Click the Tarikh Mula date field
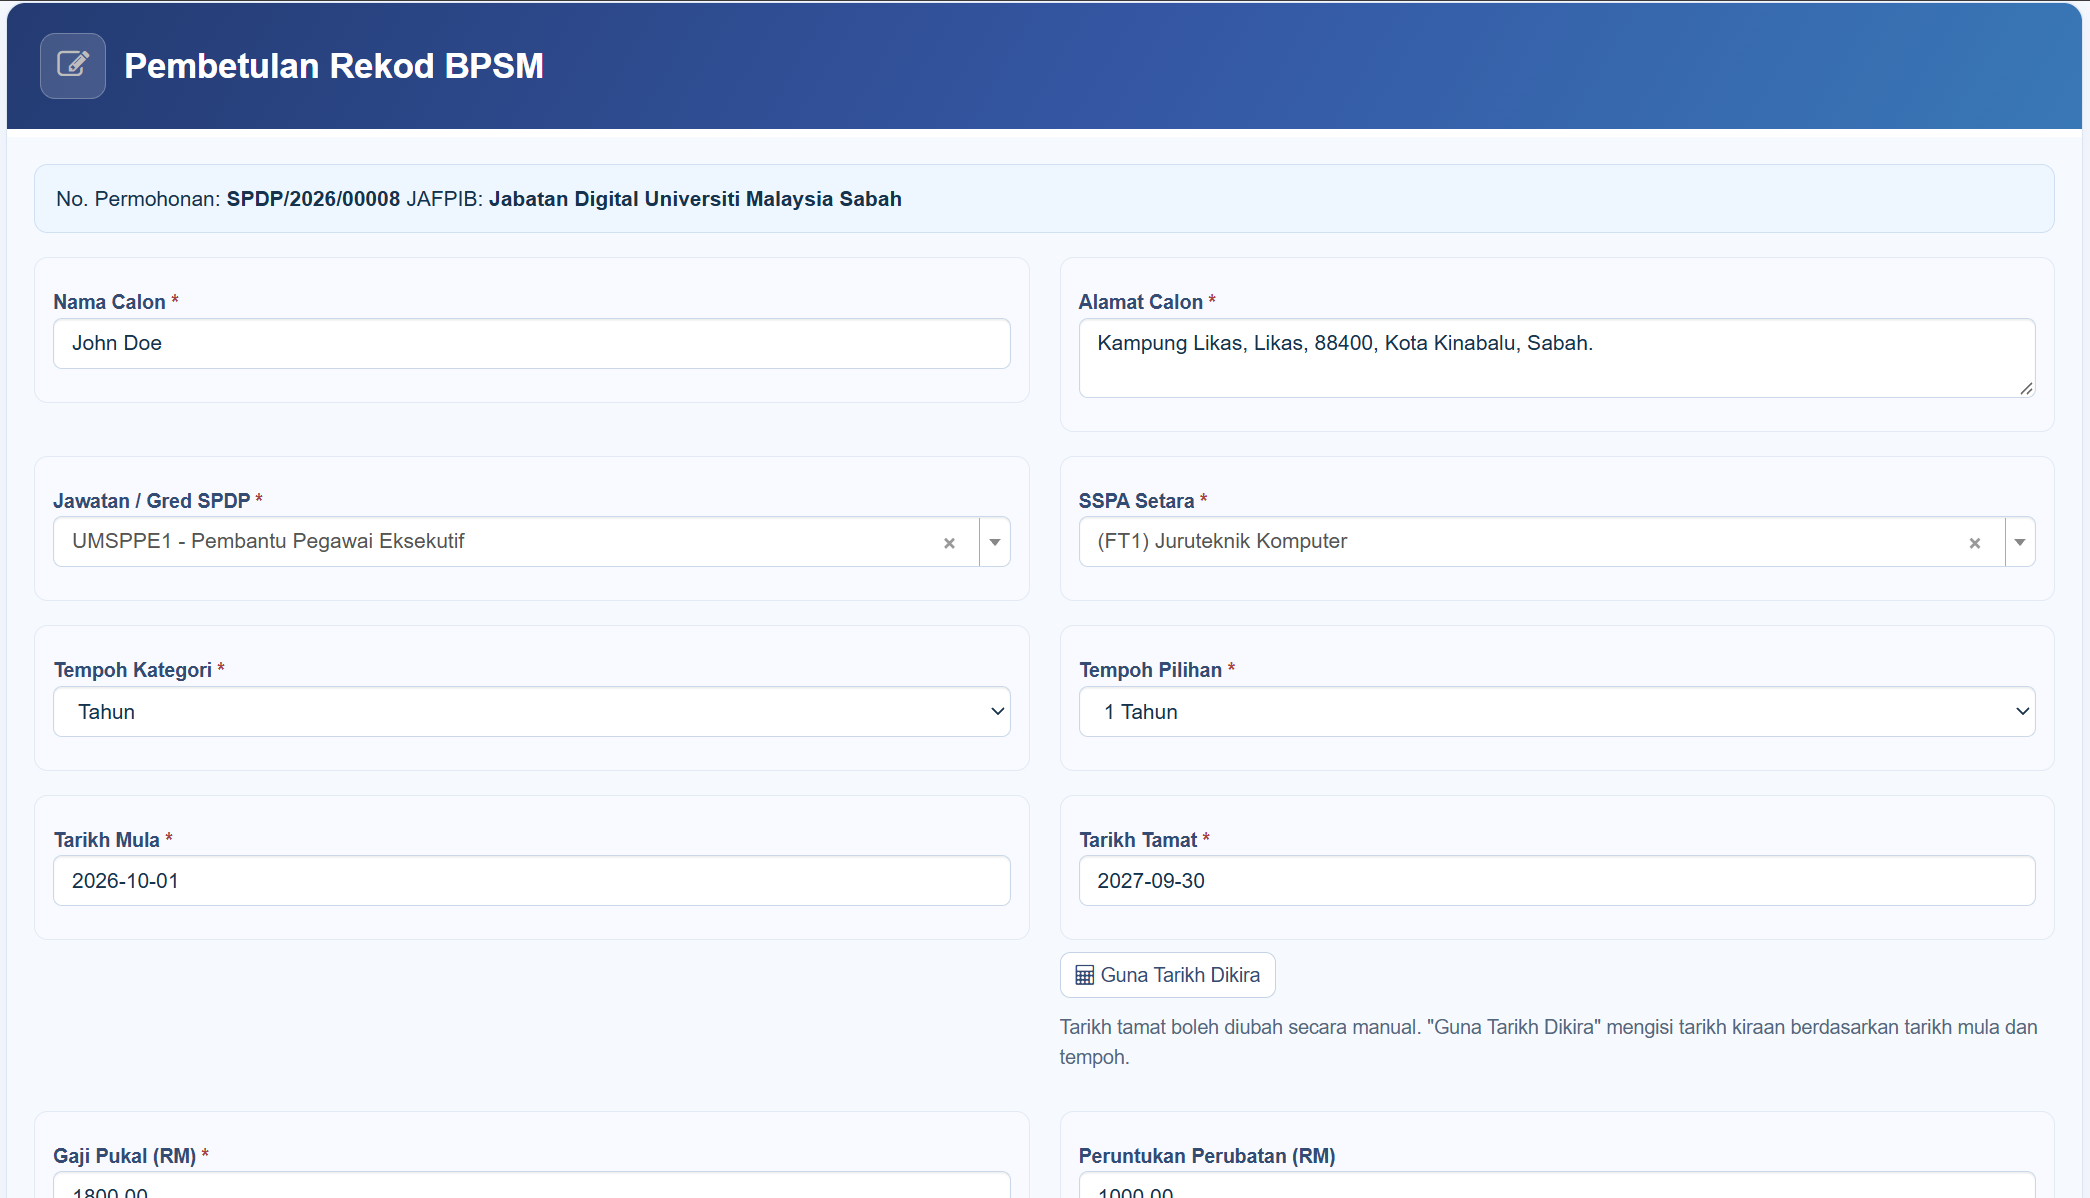2090x1198 pixels. (532, 881)
